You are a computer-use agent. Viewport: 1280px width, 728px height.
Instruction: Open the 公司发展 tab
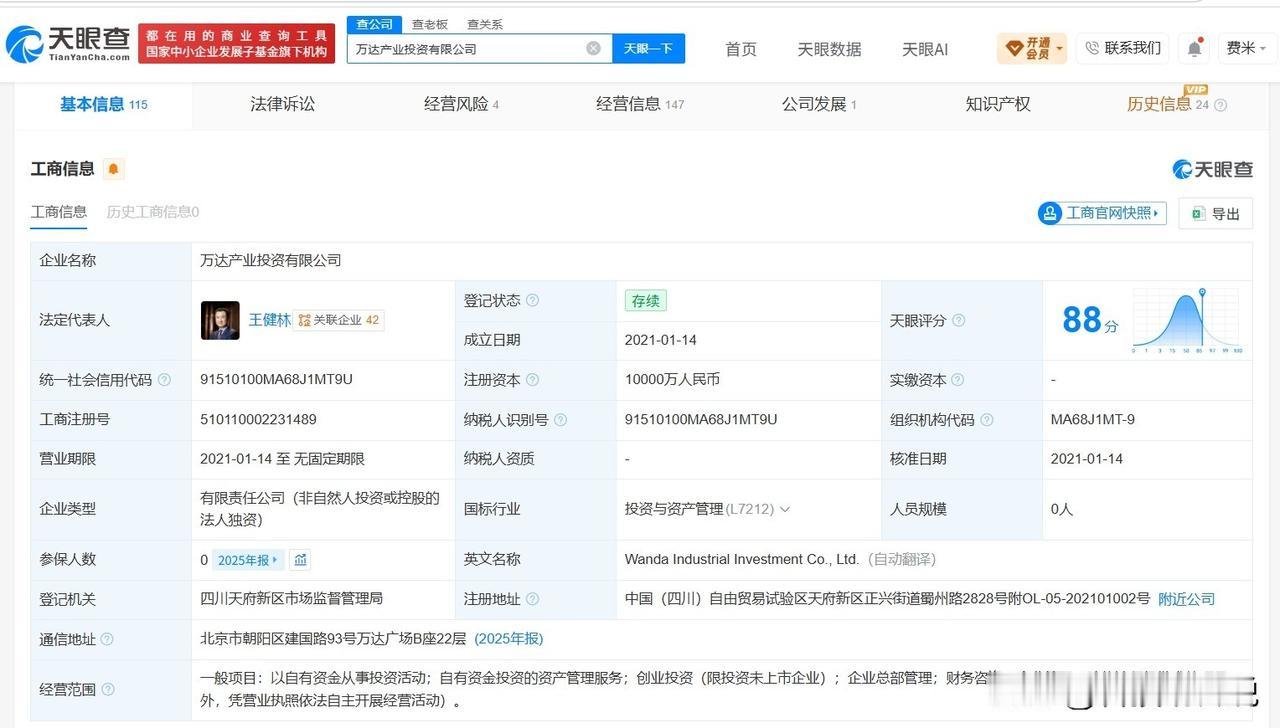pyautogui.click(x=819, y=104)
